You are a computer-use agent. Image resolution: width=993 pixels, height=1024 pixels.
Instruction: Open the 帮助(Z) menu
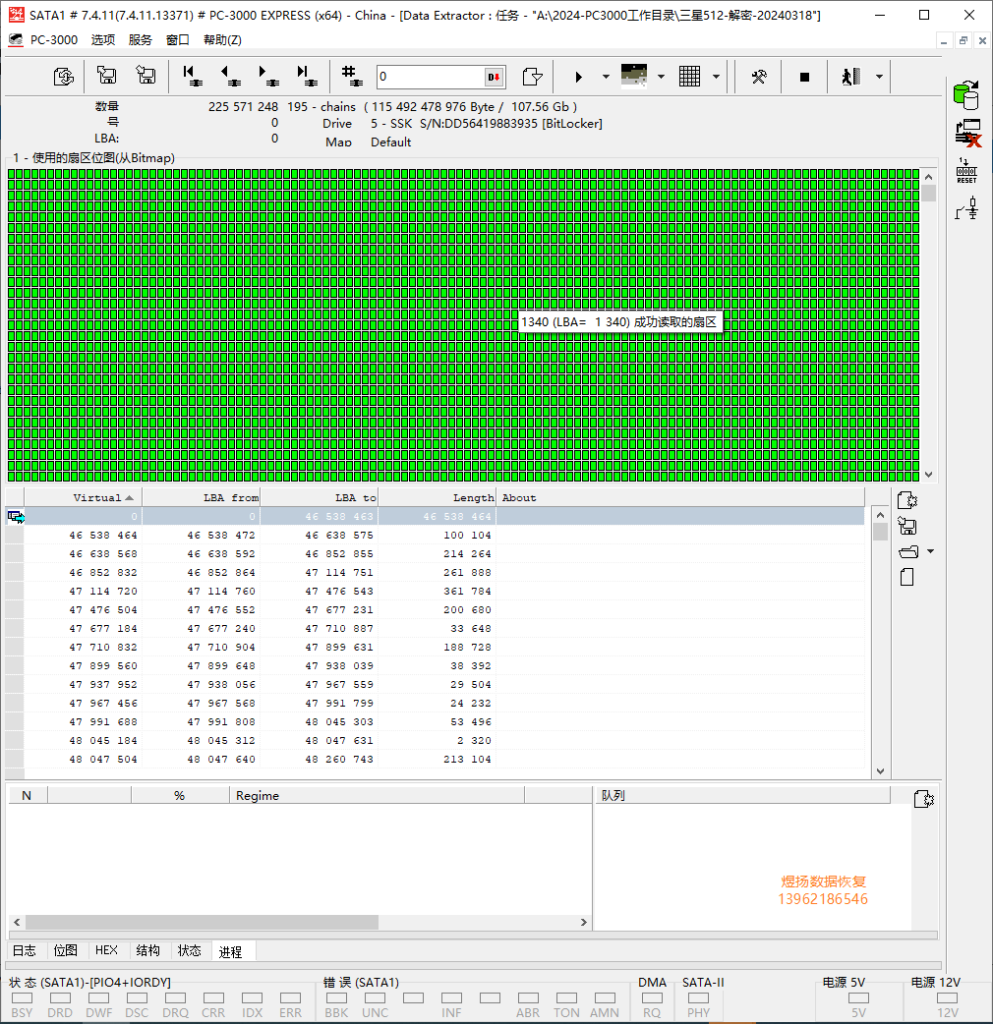[x=223, y=40]
